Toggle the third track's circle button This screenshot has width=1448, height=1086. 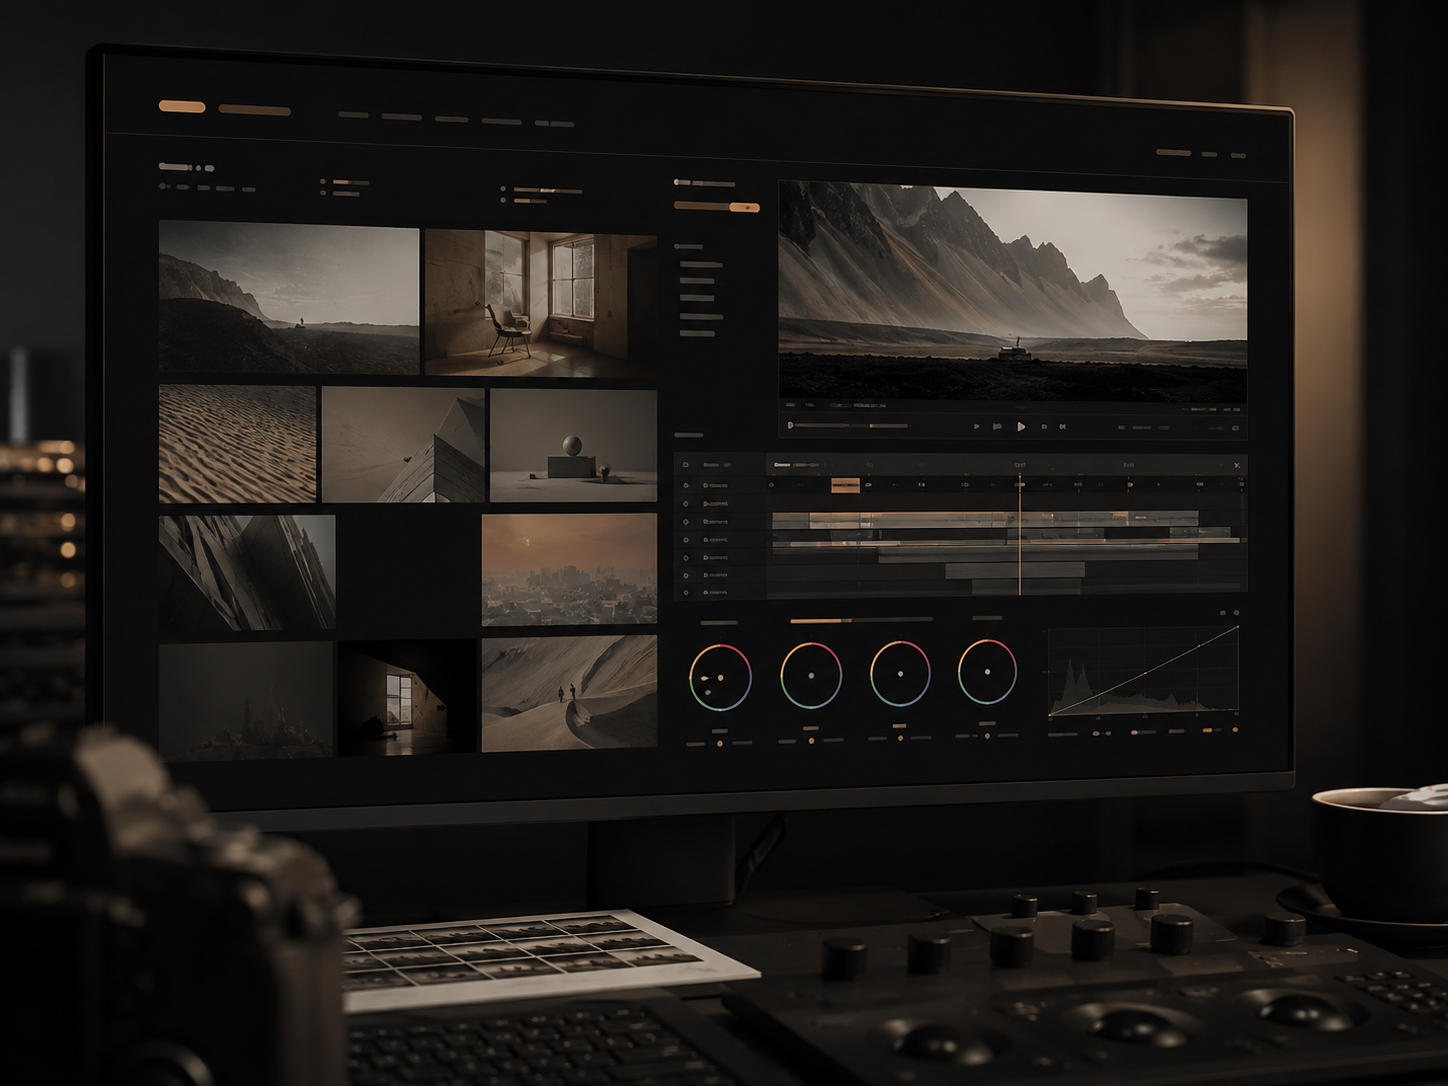pyautogui.click(x=686, y=522)
